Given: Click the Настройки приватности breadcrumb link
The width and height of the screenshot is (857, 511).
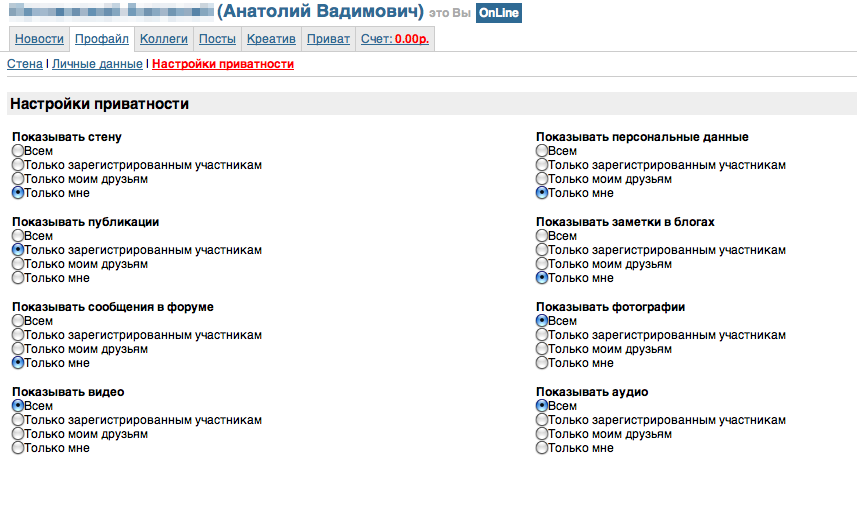Looking at the screenshot, I should point(223,64).
